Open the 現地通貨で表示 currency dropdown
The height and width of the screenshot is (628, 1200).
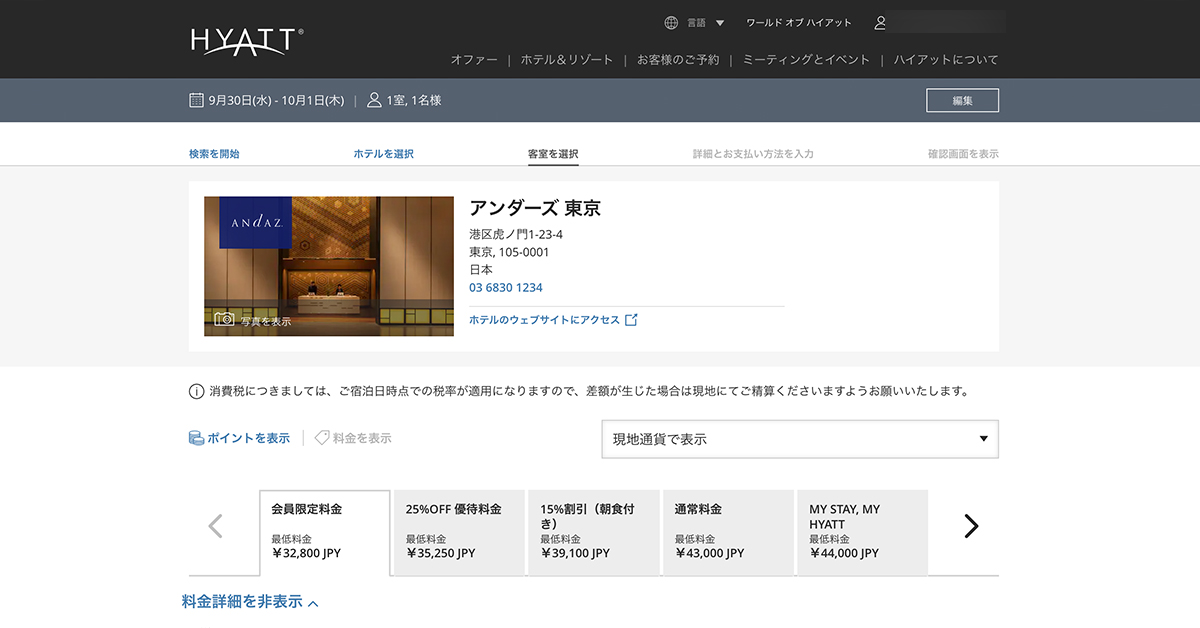[x=800, y=439]
